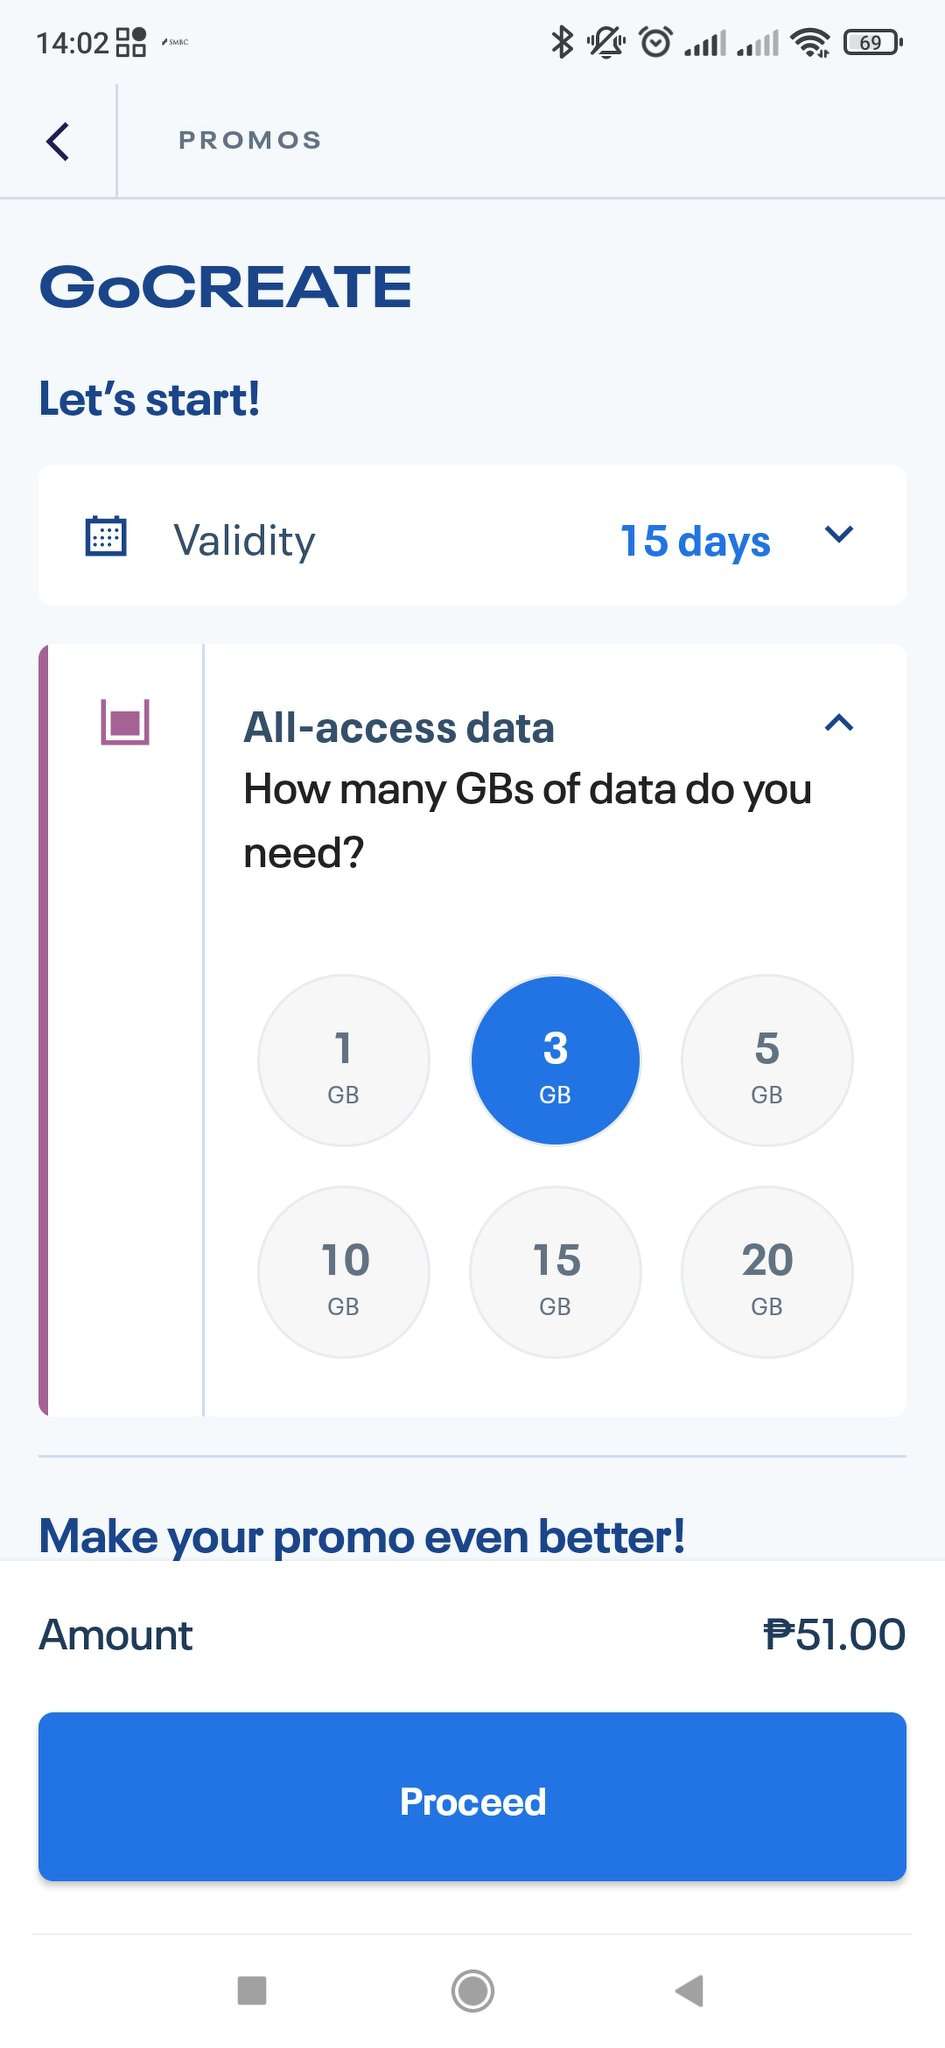
Task: Select the 1 GB data option
Action: [x=343, y=1060]
